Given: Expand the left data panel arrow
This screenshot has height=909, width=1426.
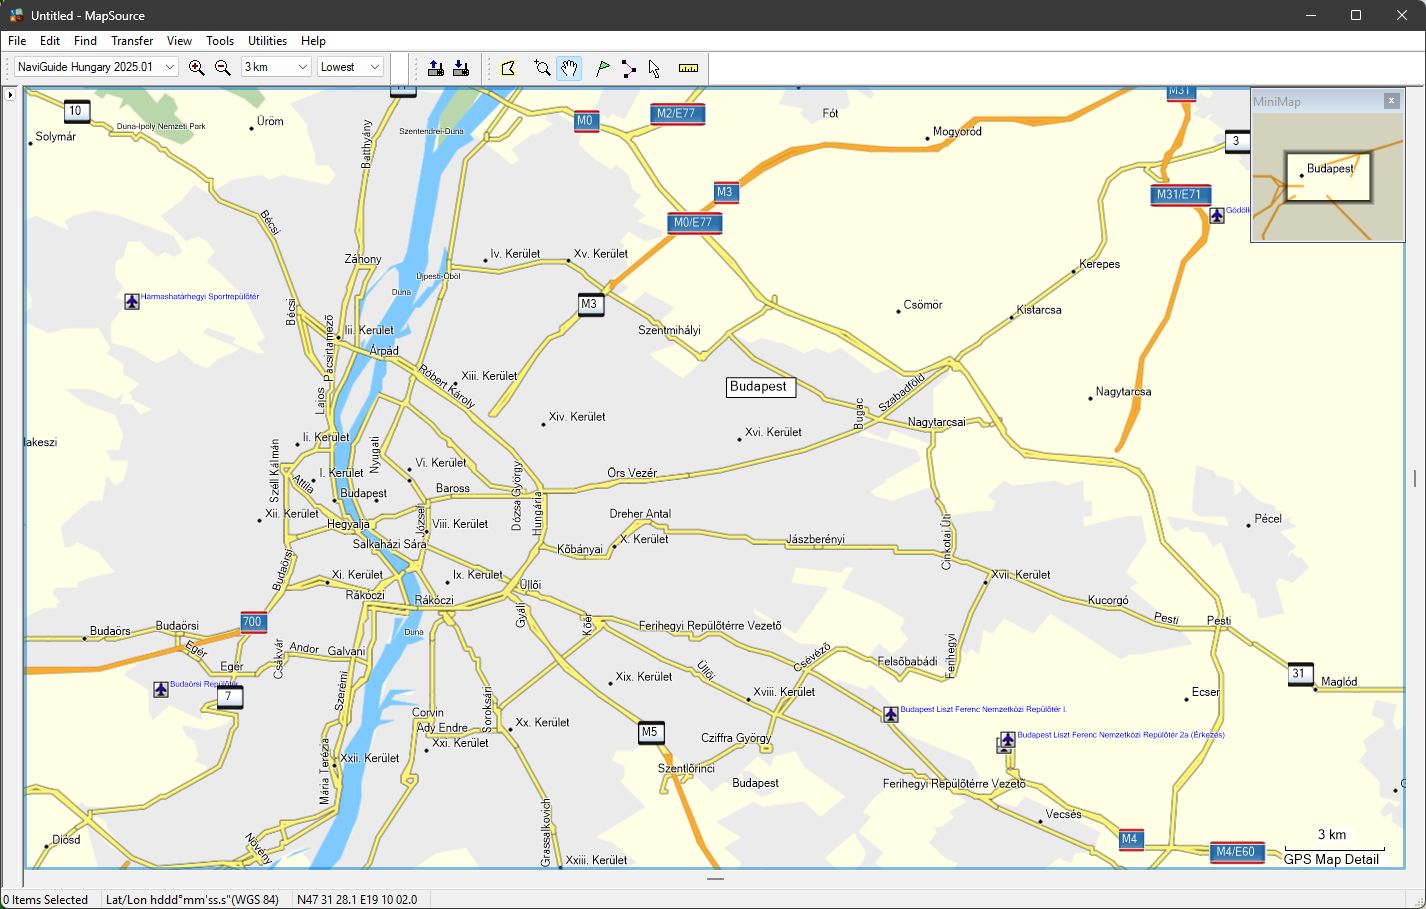Looking at the screenshot, I should tap(10, 95).
